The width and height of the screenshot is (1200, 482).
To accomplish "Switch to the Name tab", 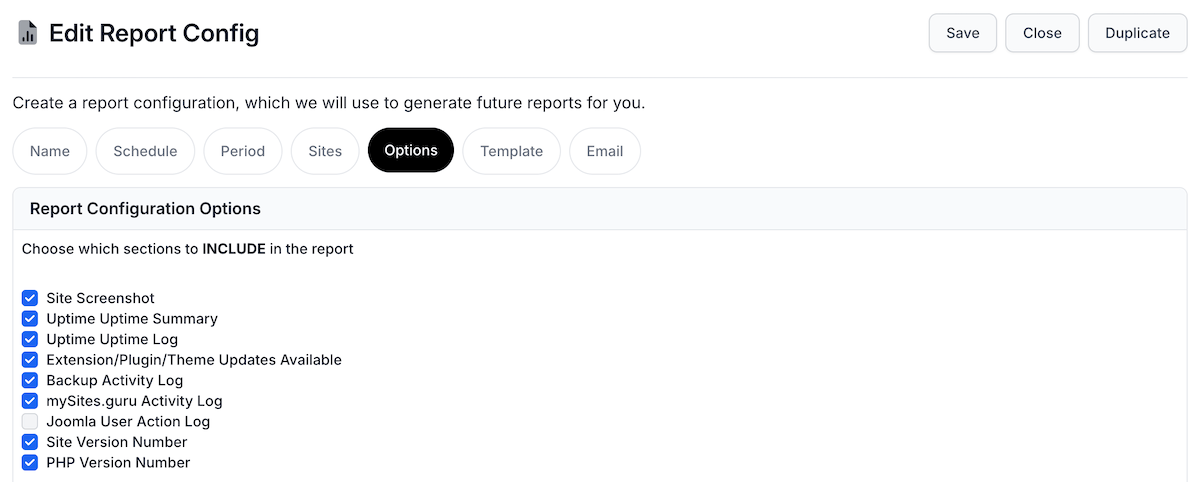I will click(x=50, y=151).
